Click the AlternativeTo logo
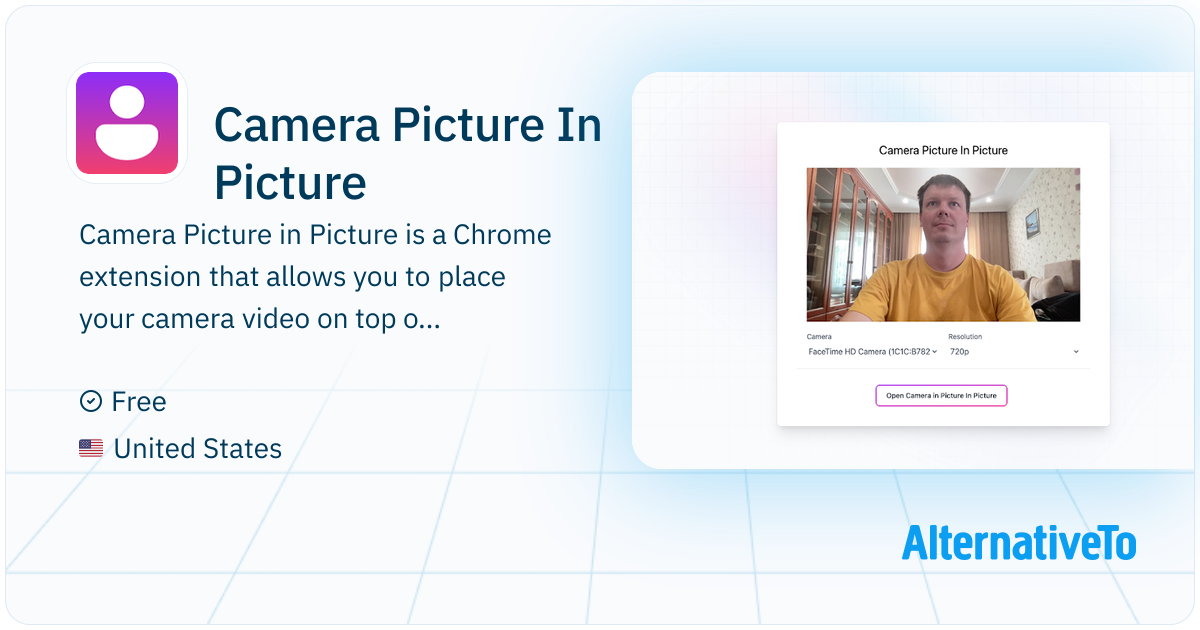The width and height of the screenshot is (1200, 630). [1019, 542]
